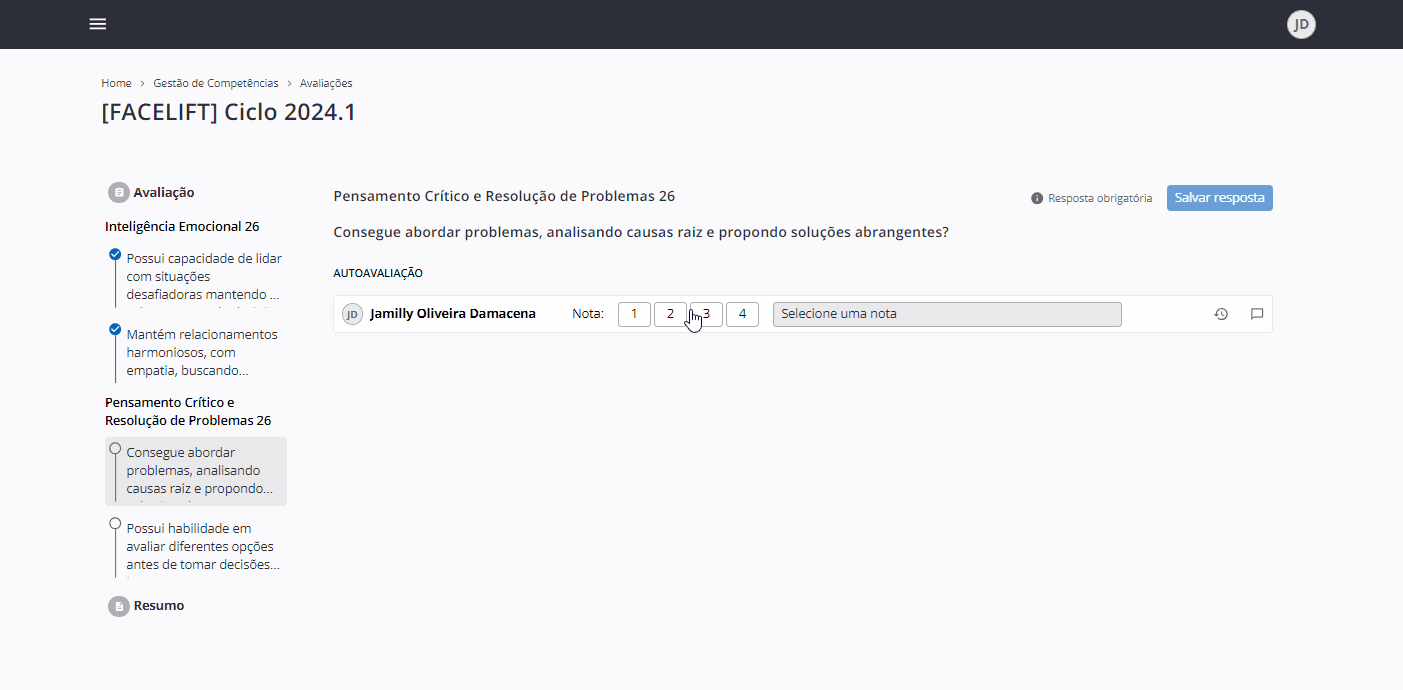1403x690 pixels.
Task: Navigate to Gestão de Competências breadcrumb
Action: [x=216, y=83]
